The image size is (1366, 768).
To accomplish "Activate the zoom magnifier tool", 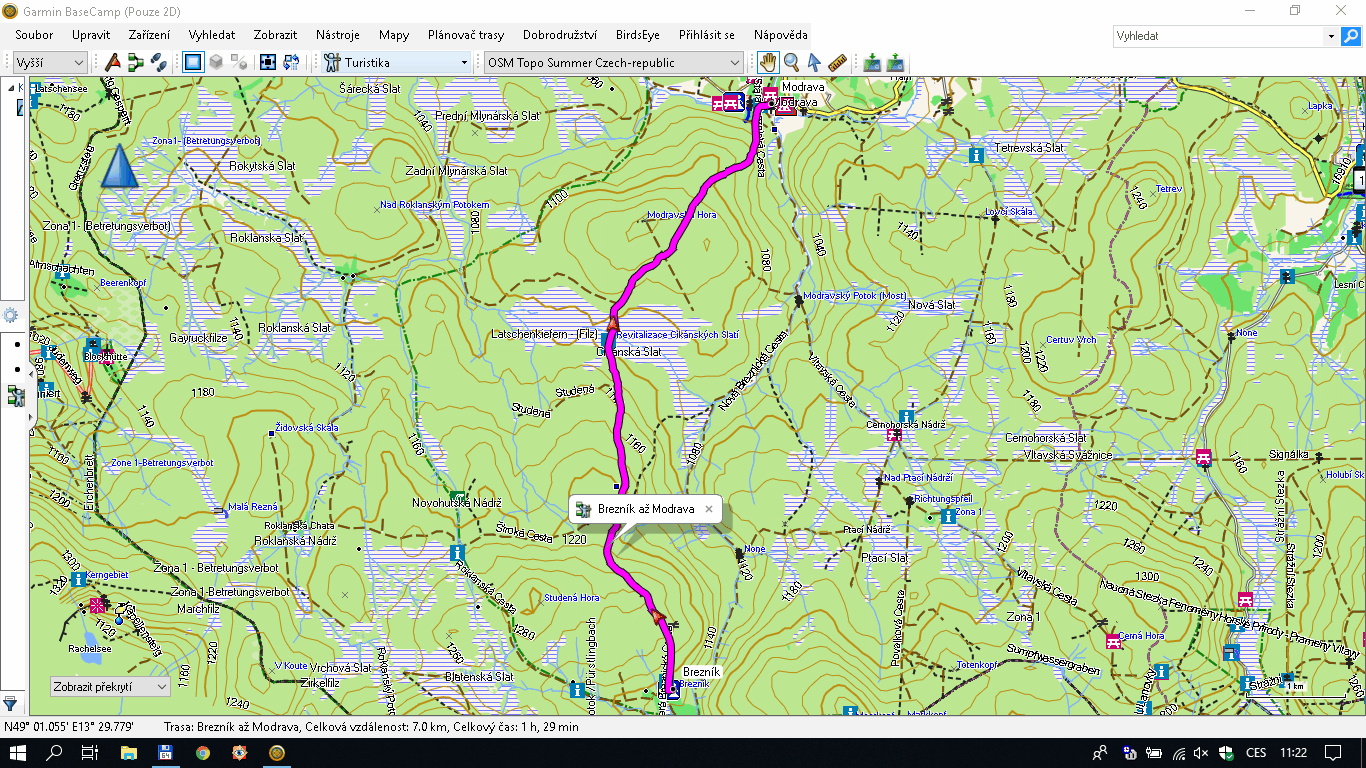I will [791, 62].
